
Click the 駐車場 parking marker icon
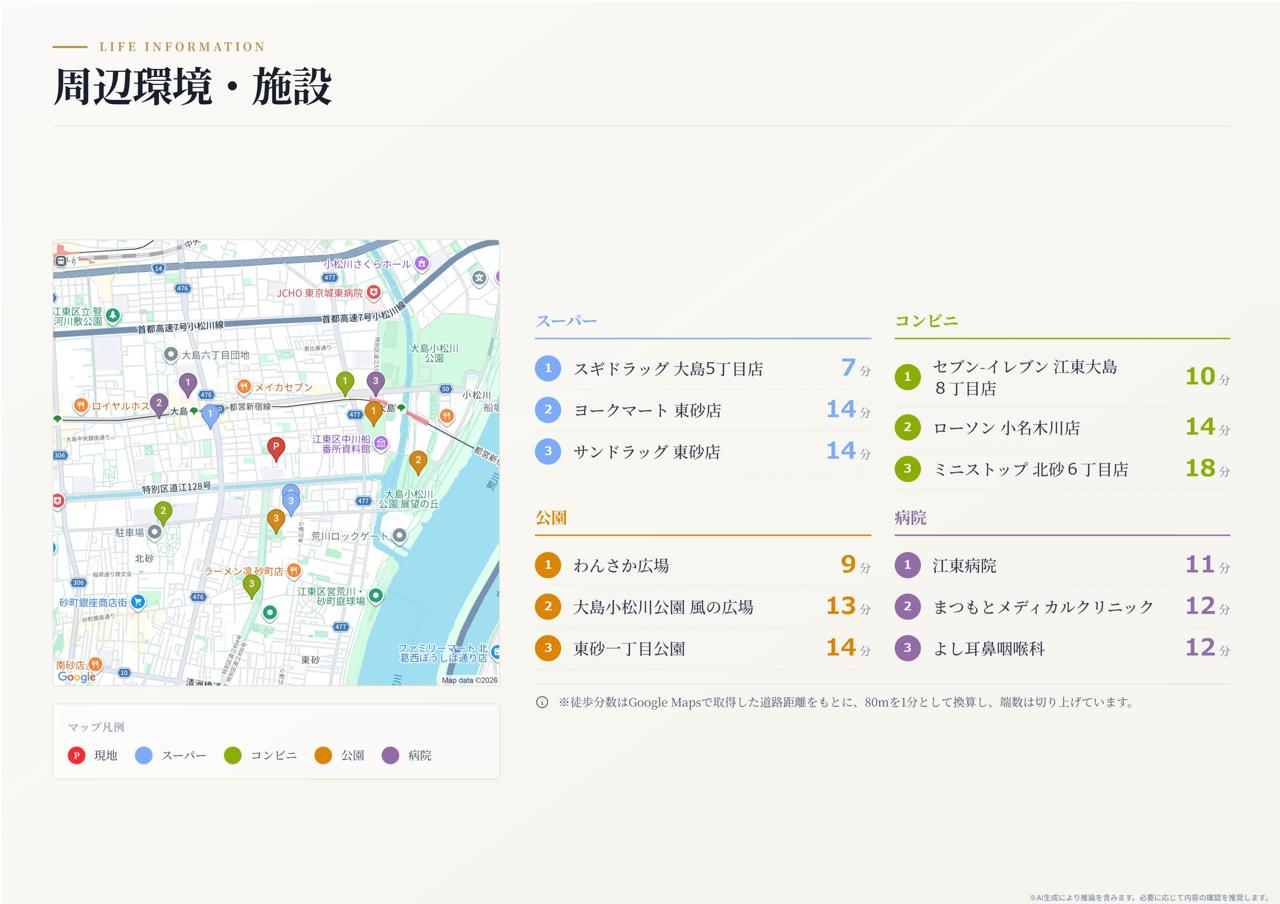pyautogui.click(x=154, y=533)
